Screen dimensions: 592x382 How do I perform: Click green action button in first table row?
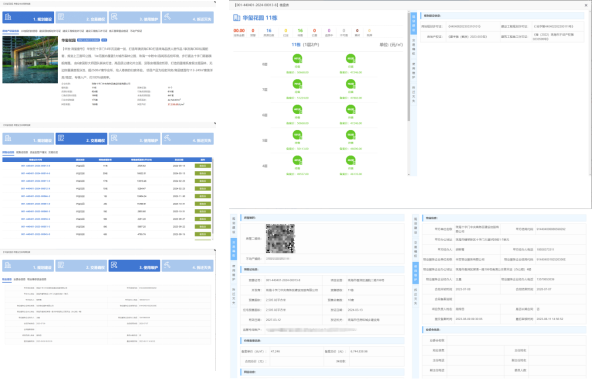(203, 166)
